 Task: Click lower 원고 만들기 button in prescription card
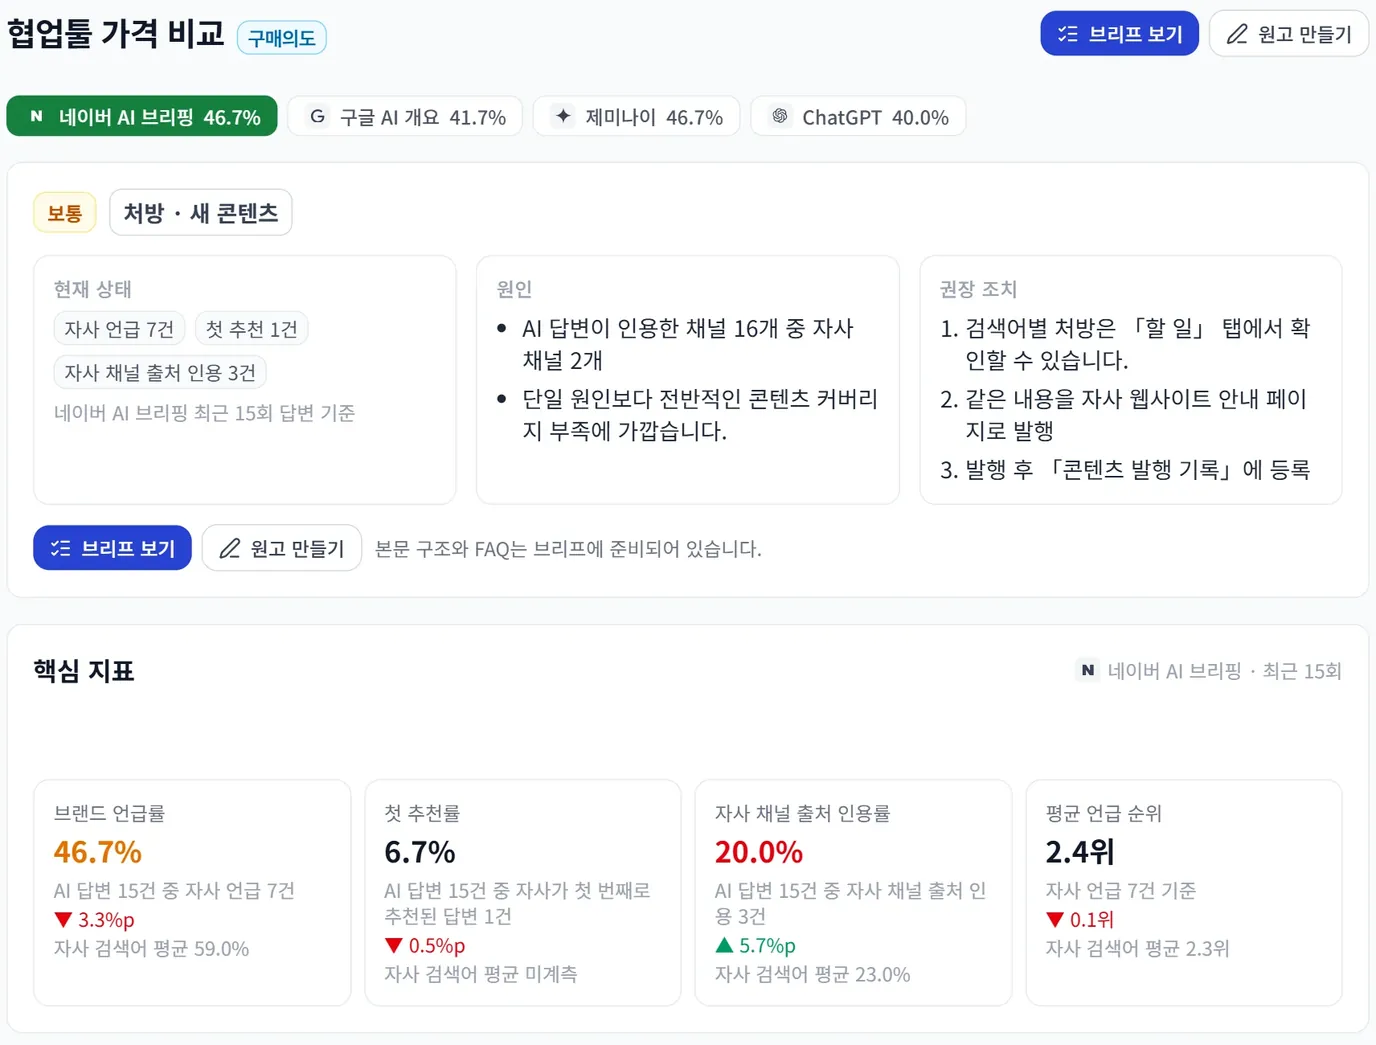coord(282,548)
